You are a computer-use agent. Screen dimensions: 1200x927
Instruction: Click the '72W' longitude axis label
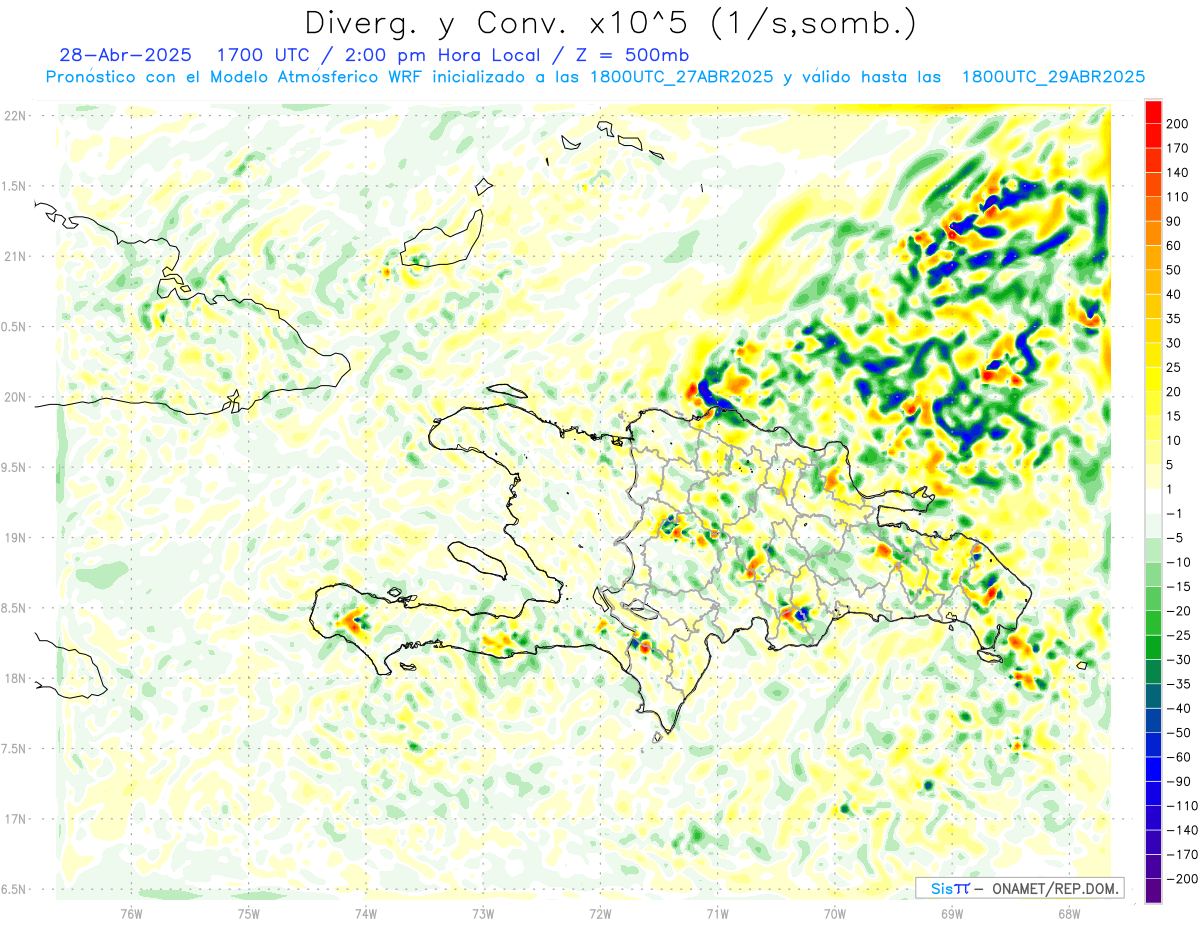tap(600, 913)
